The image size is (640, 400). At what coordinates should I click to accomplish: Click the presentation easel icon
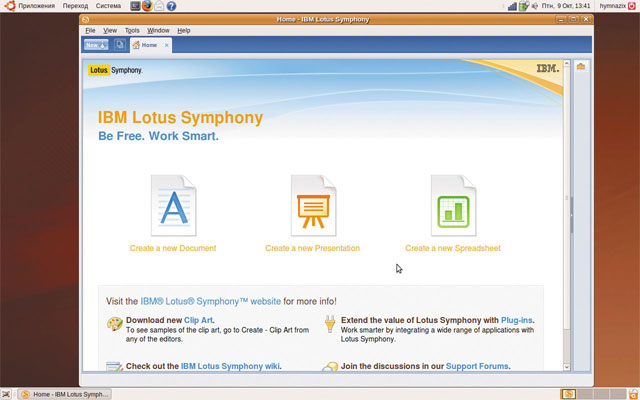(x=313, y=205)
